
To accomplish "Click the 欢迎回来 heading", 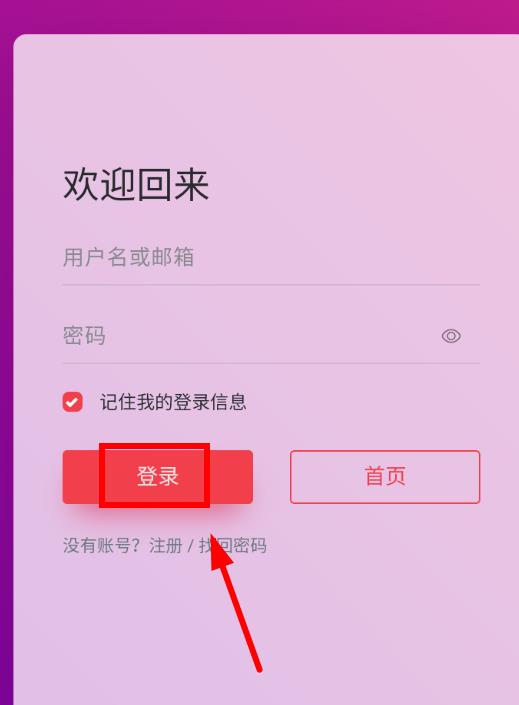I will click(x=136, y=185).
